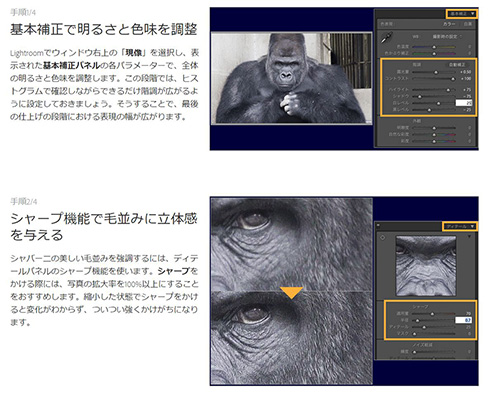Click the 適用量 value 70

tap(468, 314)
